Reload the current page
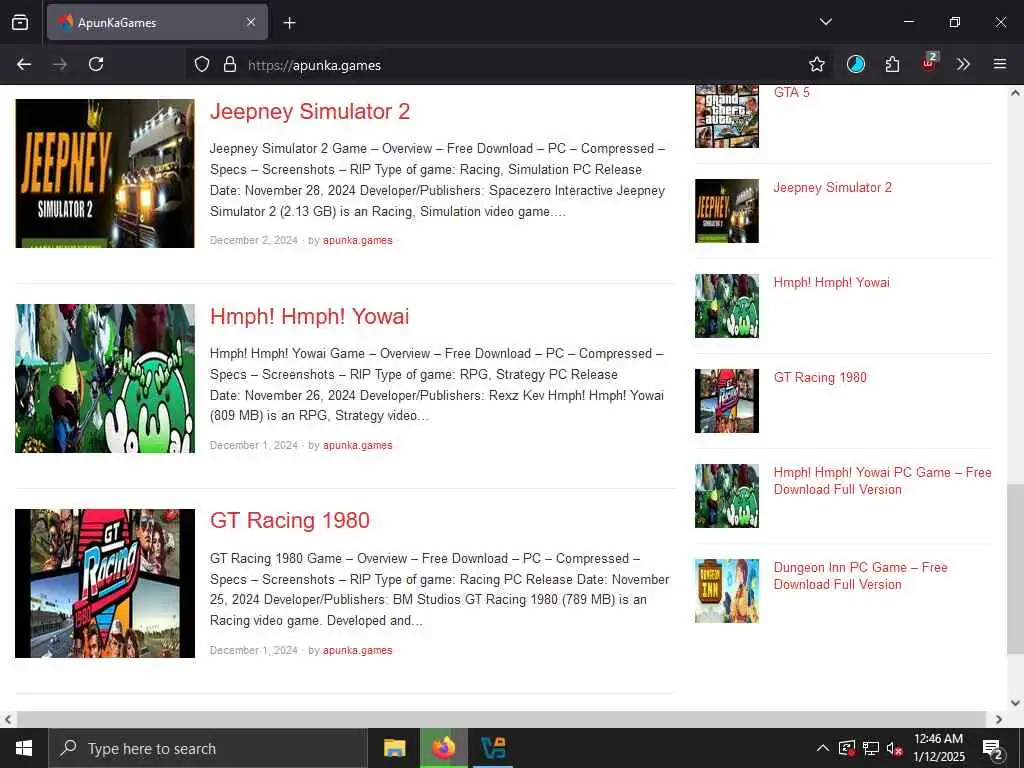The height and width of the screenshot is (768, 1024). (x=96, y=64)
